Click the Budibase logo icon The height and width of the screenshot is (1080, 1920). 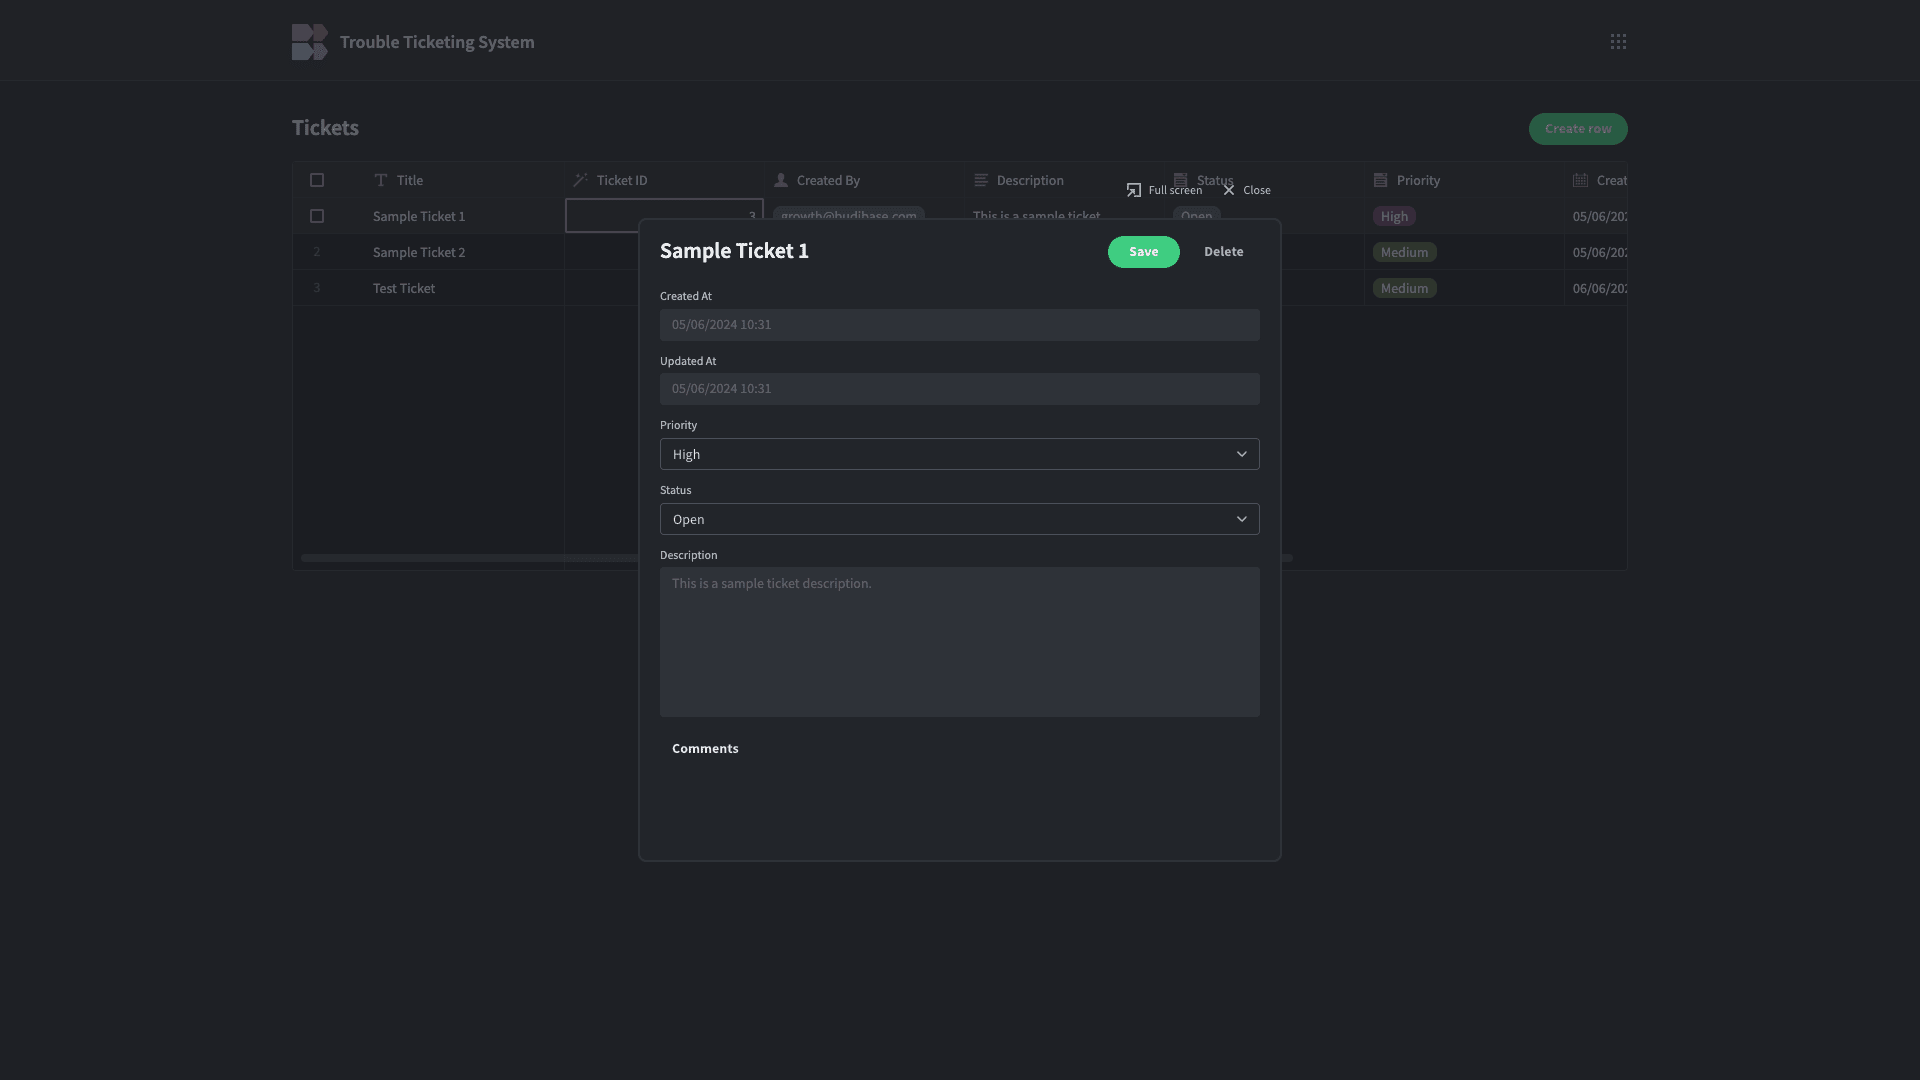pyautogui.click(x=310, y=42)
